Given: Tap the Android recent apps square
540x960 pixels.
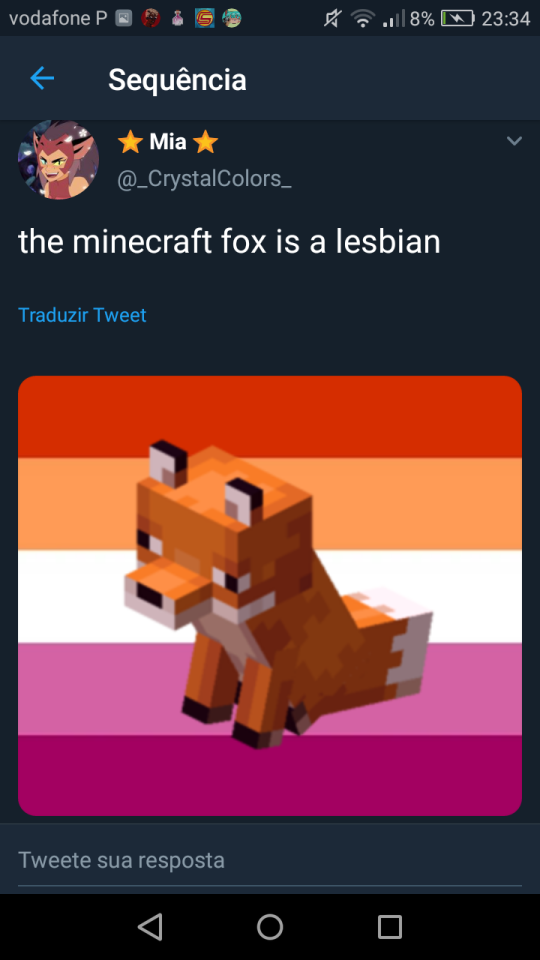Looking at the screenshot, I should (389, 927).
